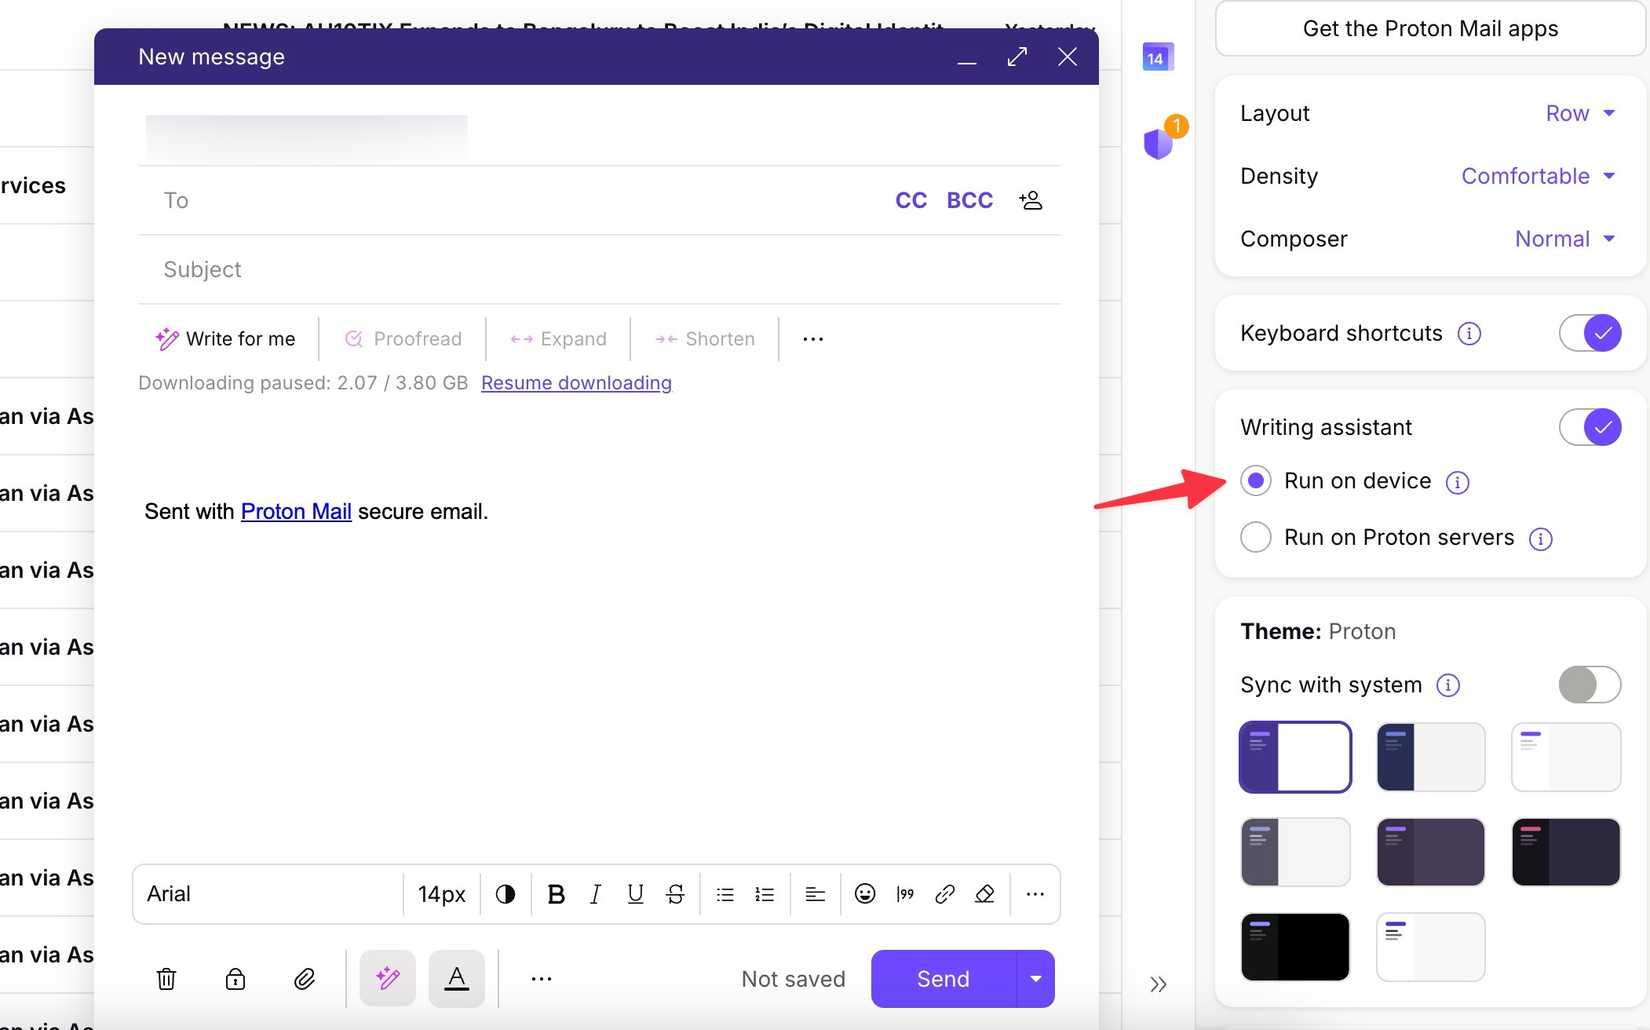Select Proofread in the assistant toolbar
Viewport: 1650px width, 1030px height.
[403, 339]
